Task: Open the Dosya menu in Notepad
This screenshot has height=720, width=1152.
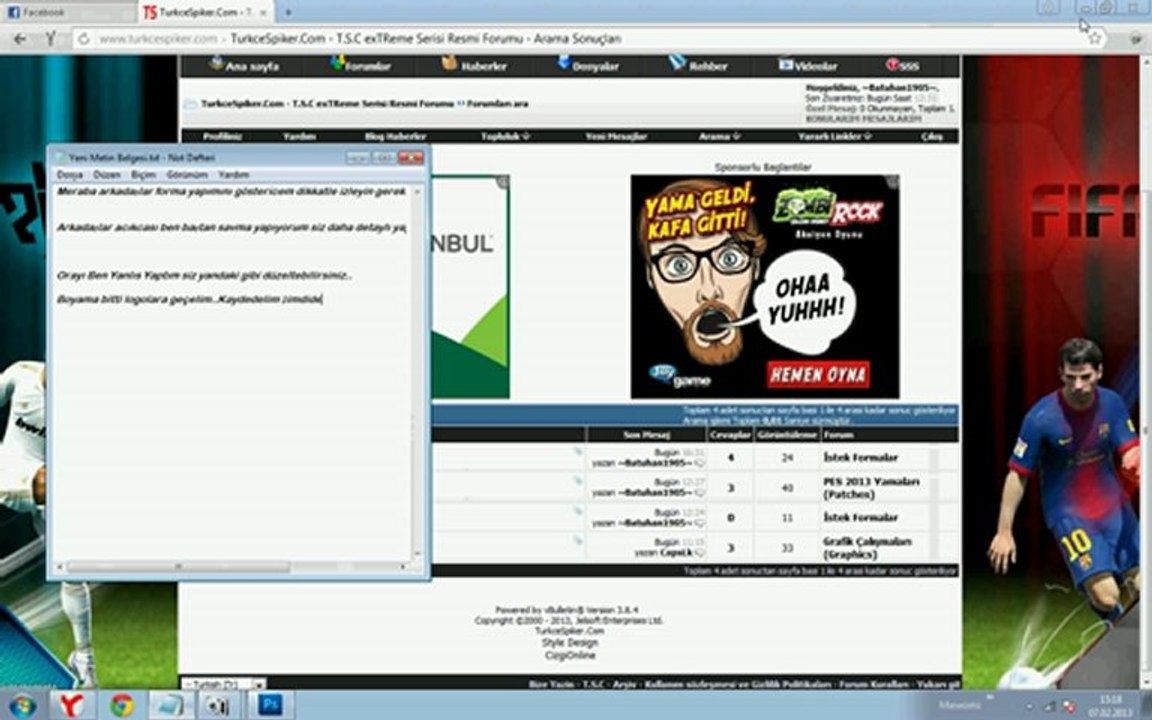Action: coord(70,175)
